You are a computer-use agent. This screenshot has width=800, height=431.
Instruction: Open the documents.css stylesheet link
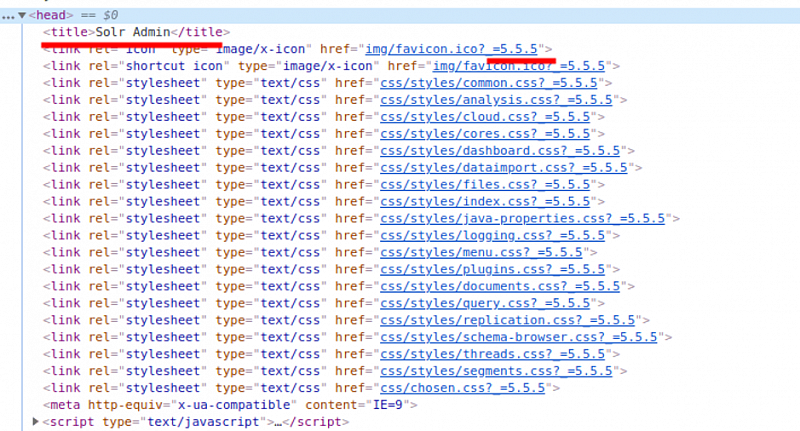[x=500, y=286]
